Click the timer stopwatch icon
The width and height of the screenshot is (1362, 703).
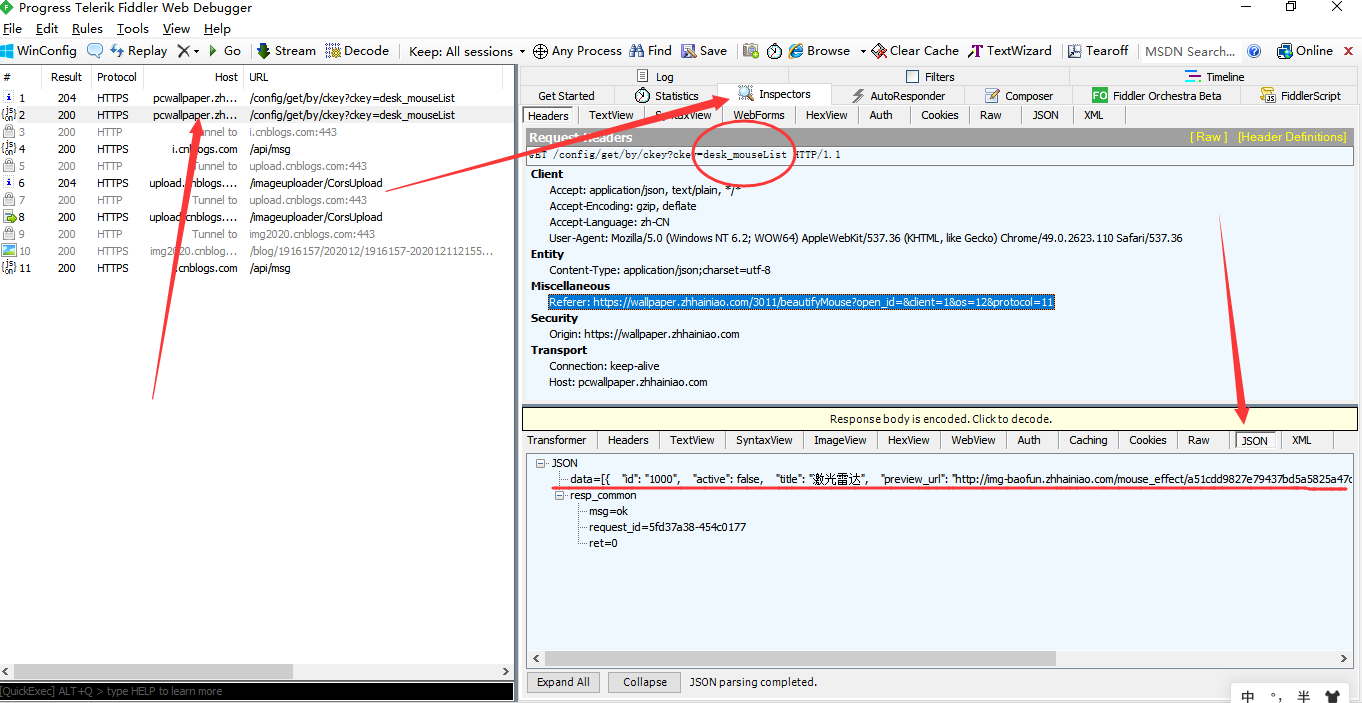point(775,51)
